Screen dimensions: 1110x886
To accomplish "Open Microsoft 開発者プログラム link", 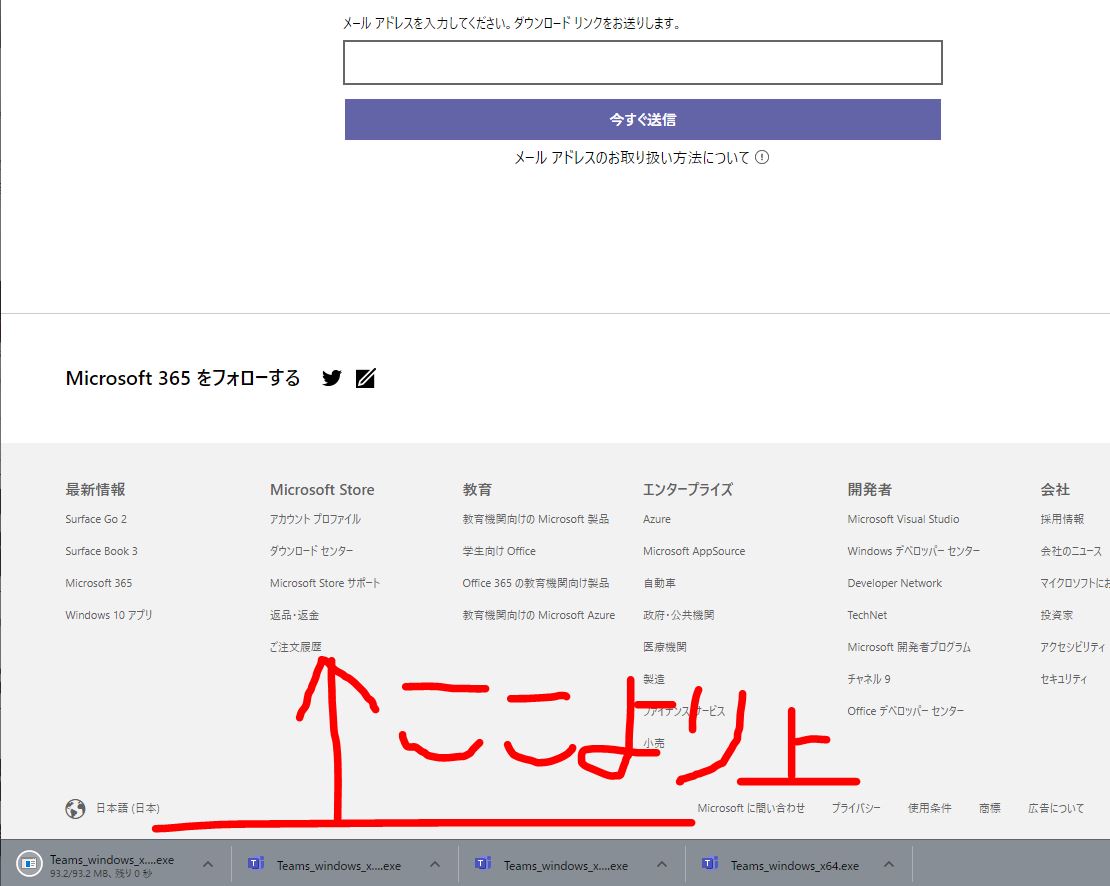I will pyautogui.click(x=909, y=647).
